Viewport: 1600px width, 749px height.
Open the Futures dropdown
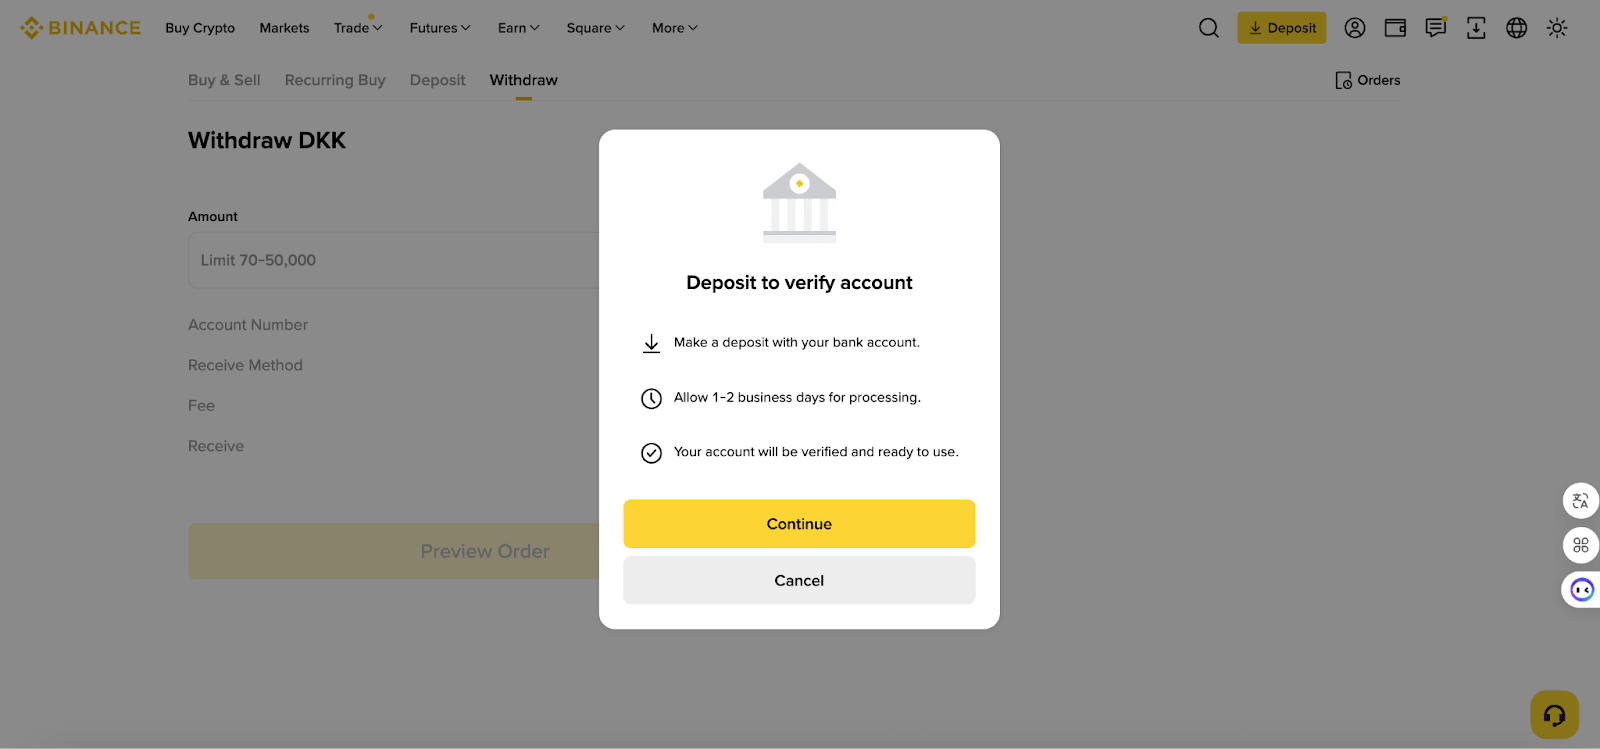click(439, 28)
